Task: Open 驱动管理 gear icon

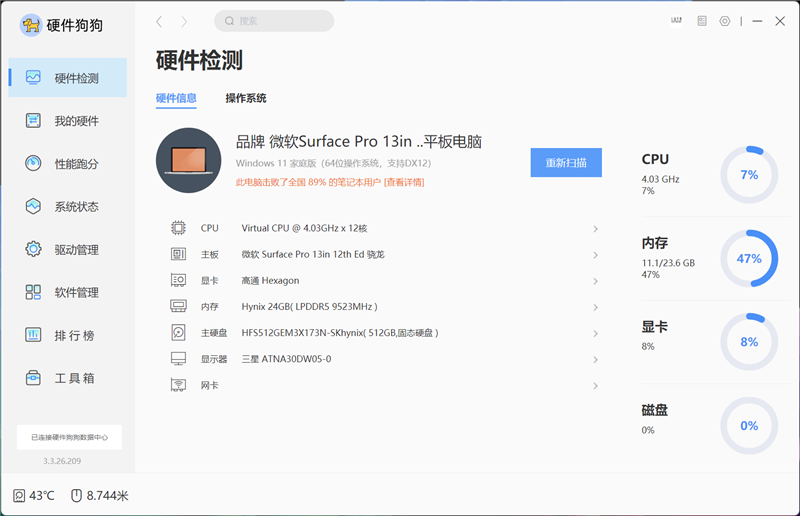Action: pos(33,249)
